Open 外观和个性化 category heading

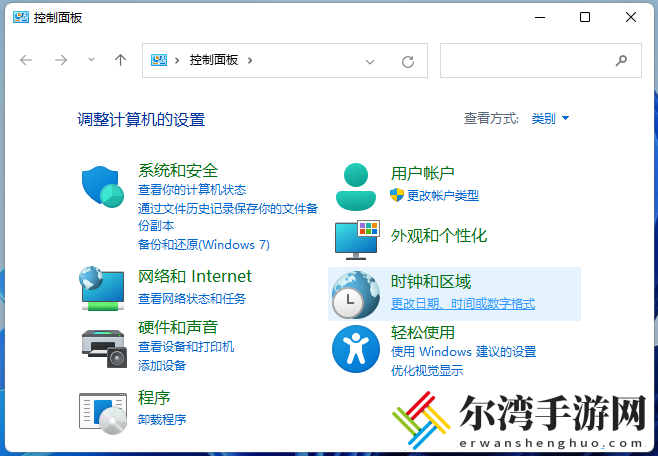(439, 236)
